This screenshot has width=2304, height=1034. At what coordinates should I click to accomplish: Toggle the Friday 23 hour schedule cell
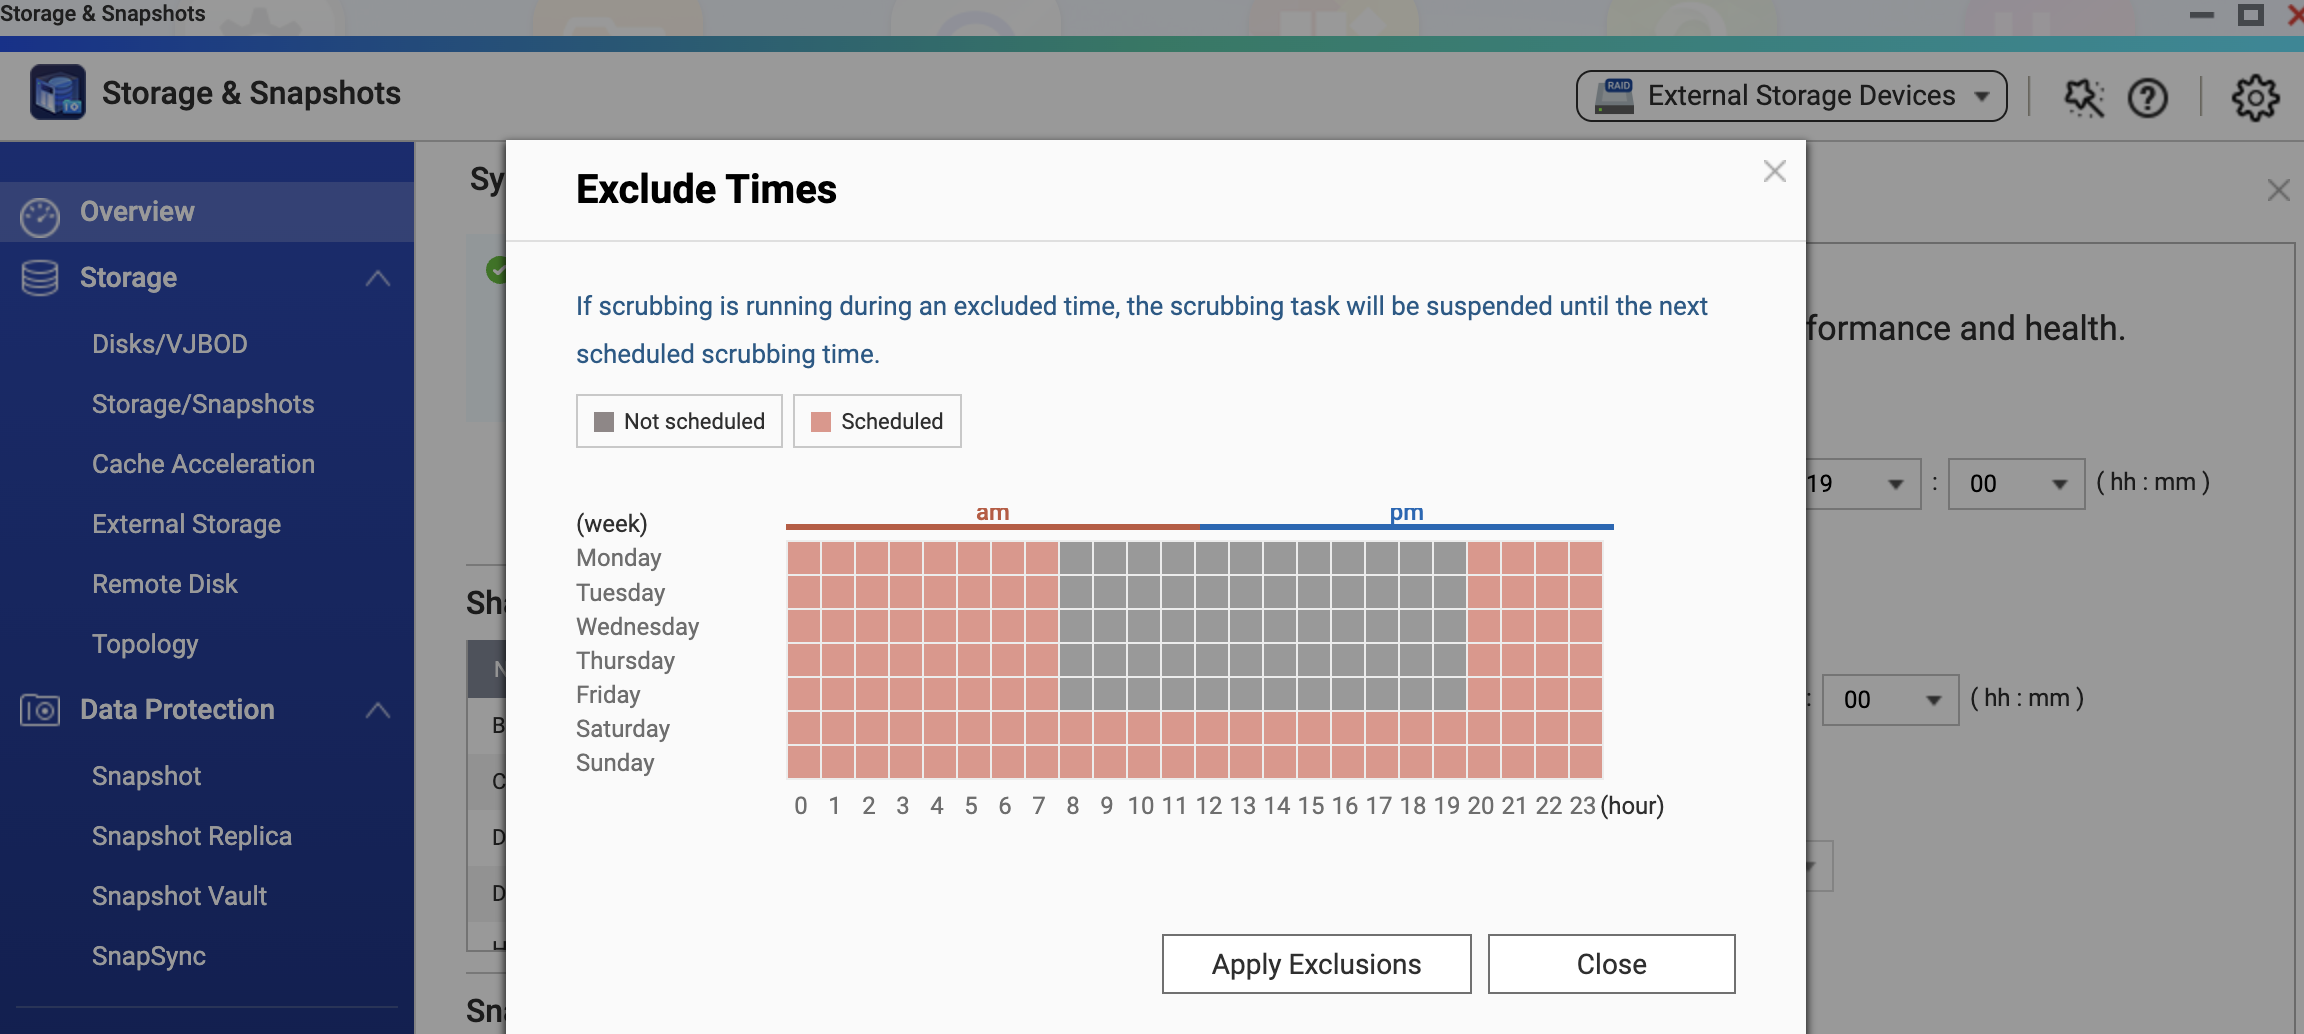point(1585,694)
